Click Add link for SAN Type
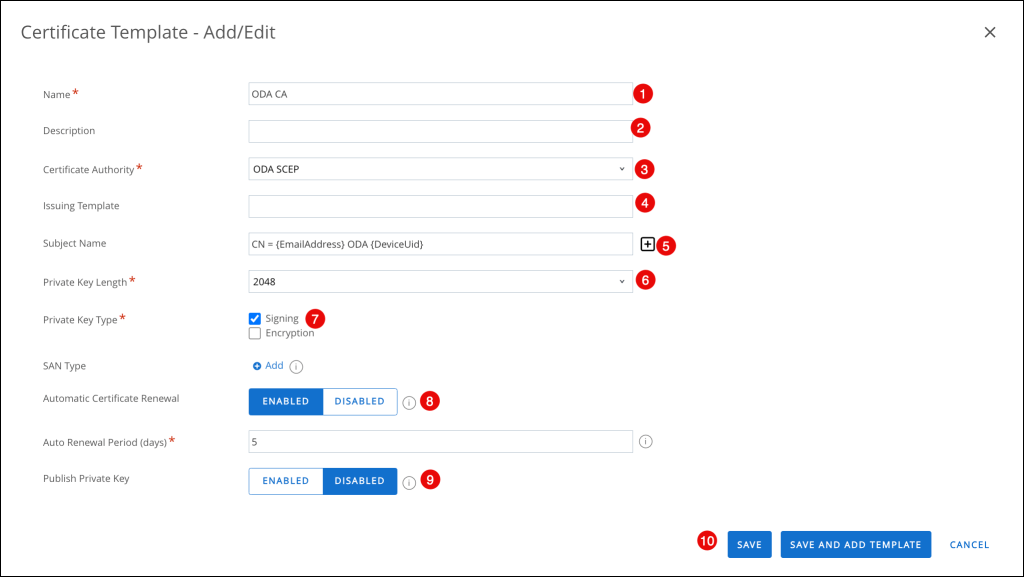This screenshot has width=1024, height=577. coord(268,366)
